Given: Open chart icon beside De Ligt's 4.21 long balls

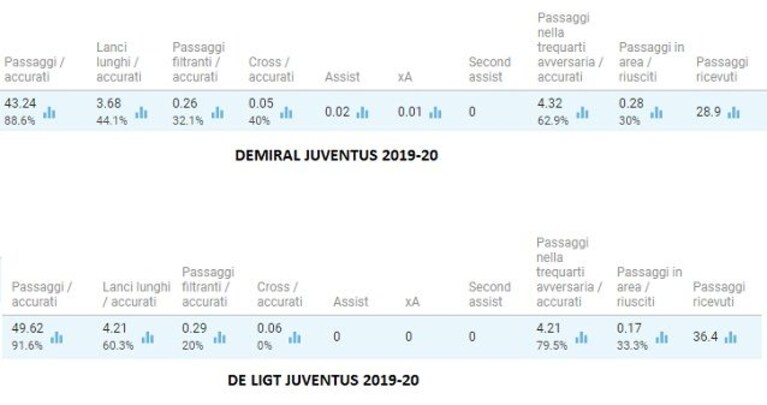Looking at the screenshot, I should point(148,338).
